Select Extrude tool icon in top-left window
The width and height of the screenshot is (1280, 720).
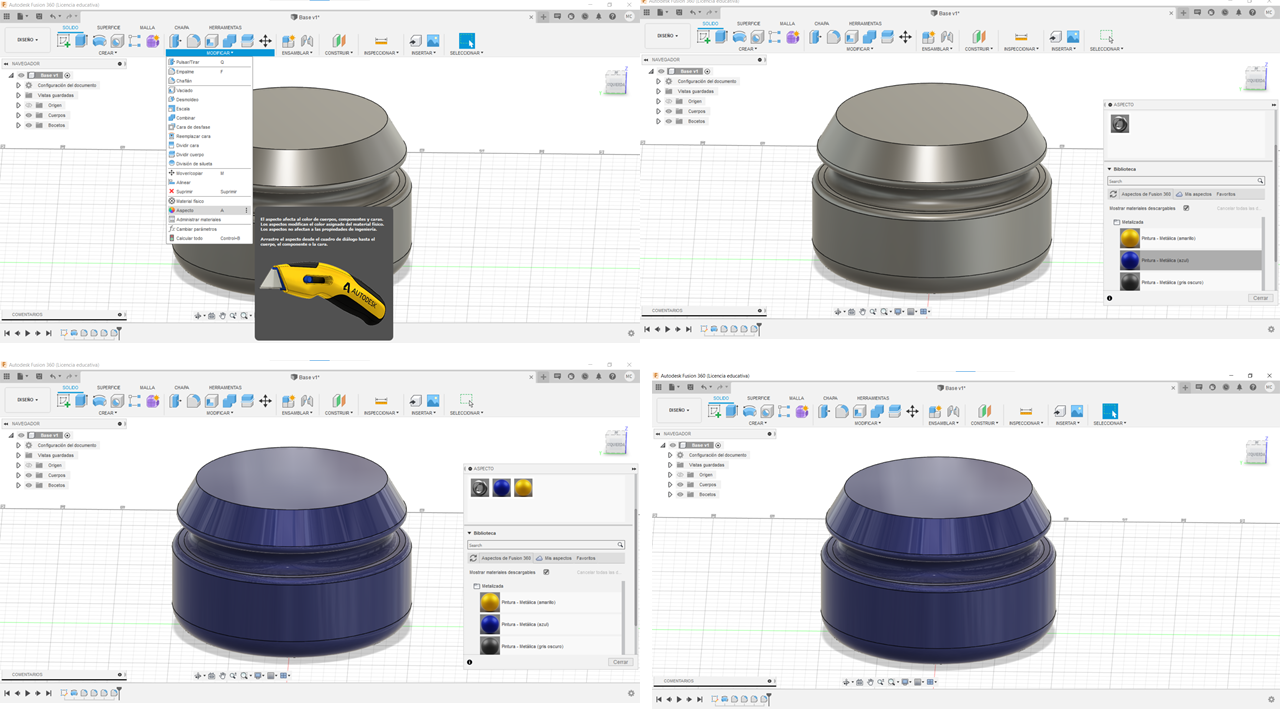[x=82, y=41]
